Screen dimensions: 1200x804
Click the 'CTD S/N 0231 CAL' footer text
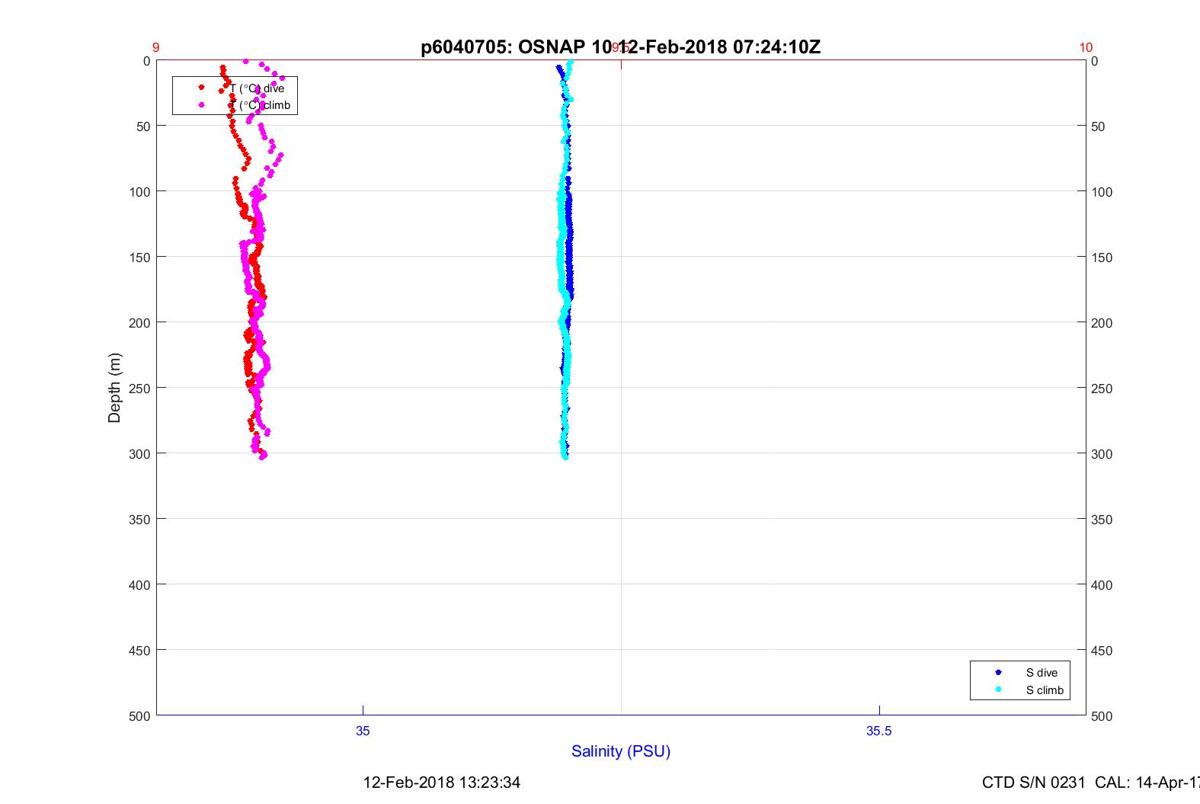[1091, 782]
